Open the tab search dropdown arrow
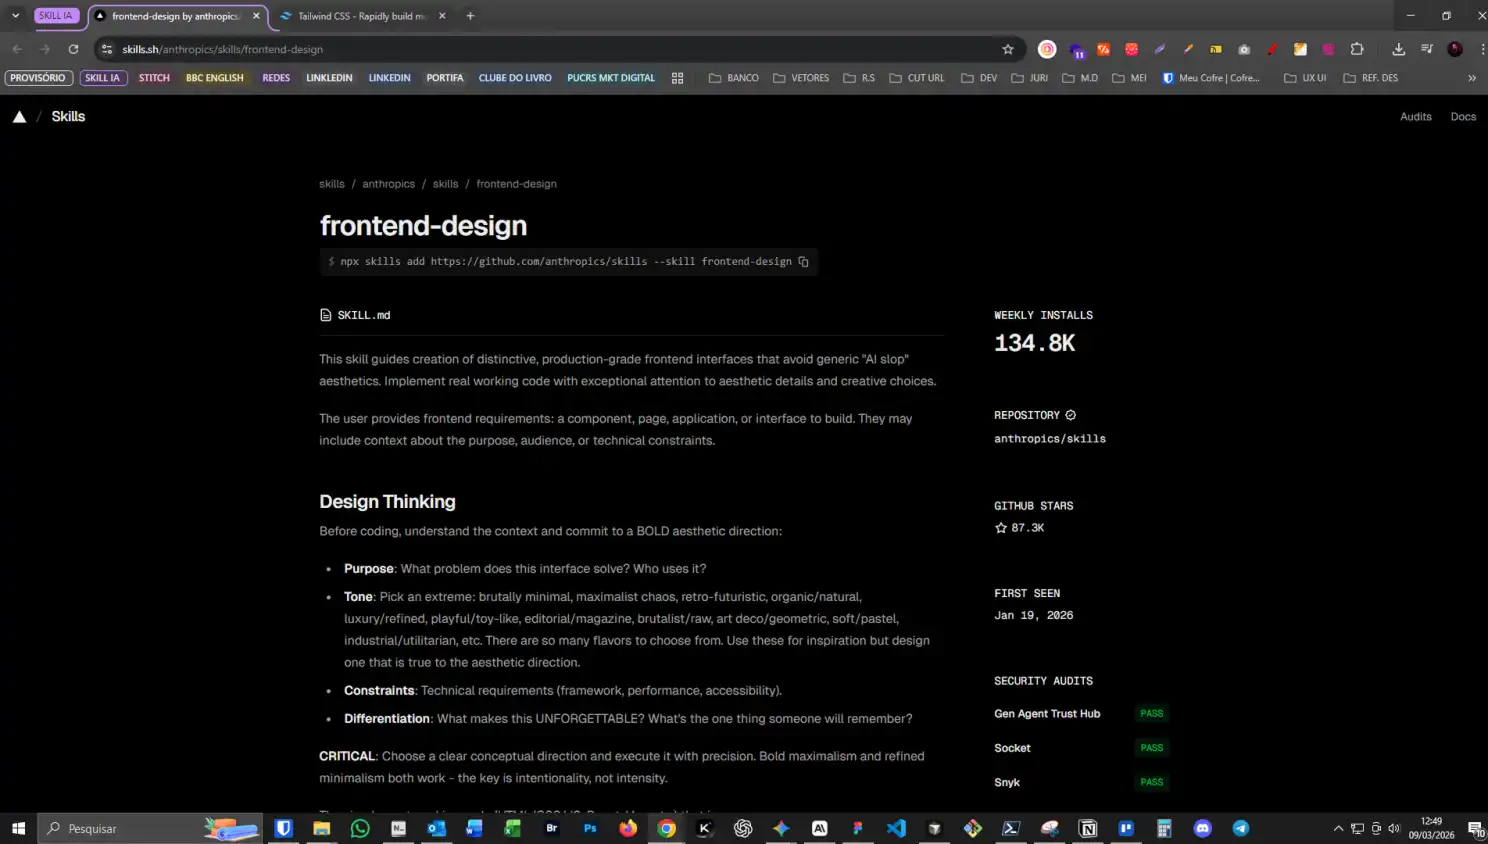The image size is (1488, 844). [15, 16]
